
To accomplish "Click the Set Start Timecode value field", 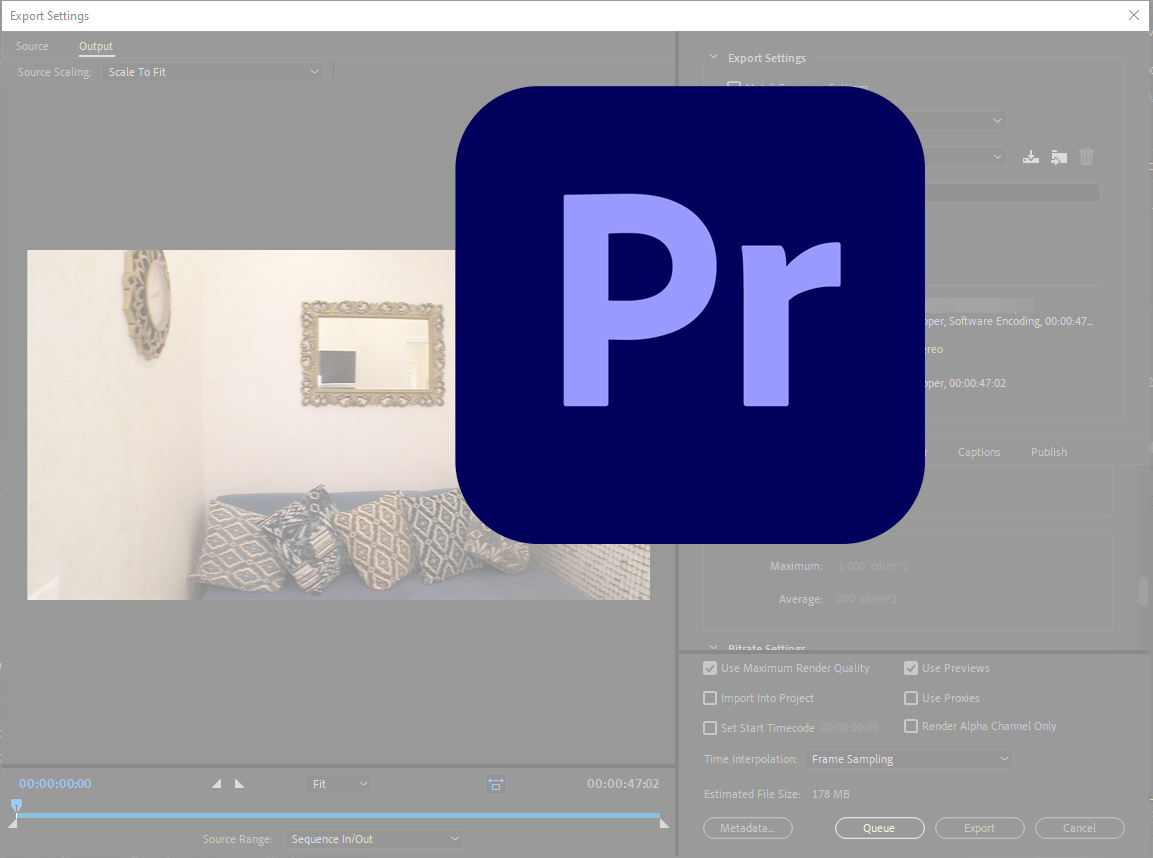I will [x=849, y=727].
